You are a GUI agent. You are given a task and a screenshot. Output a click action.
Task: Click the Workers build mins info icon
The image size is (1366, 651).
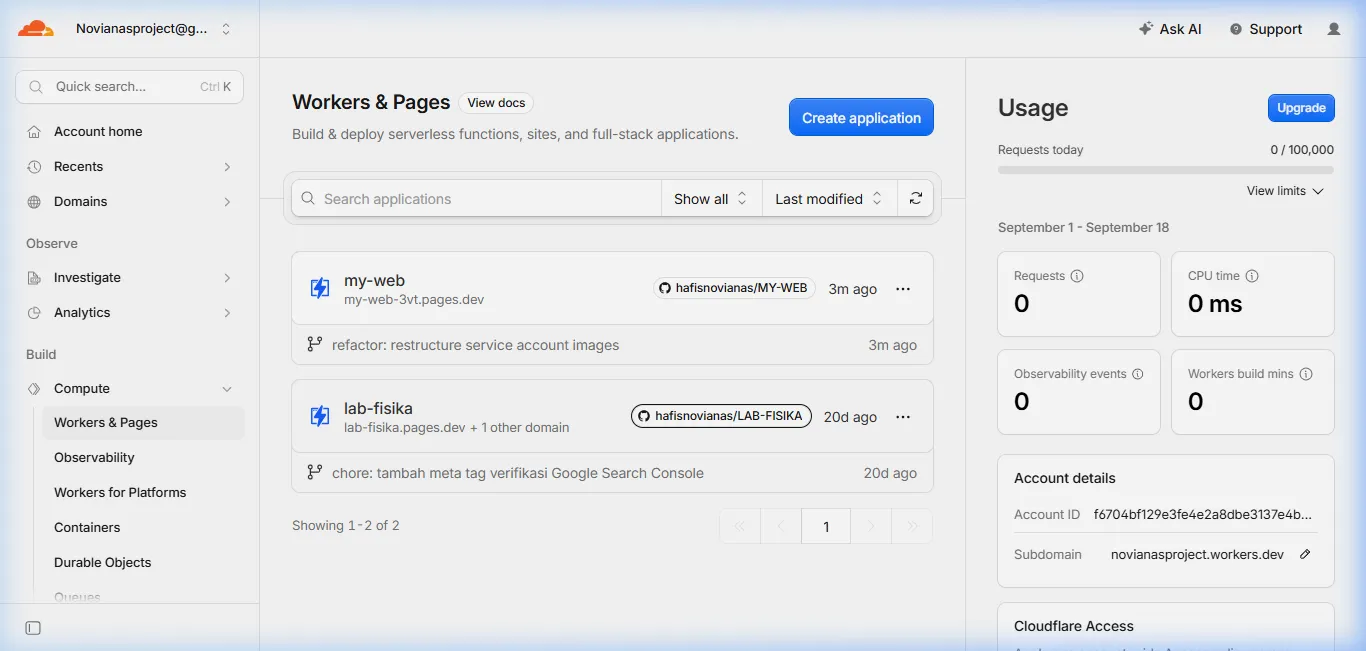[1306, 374]
